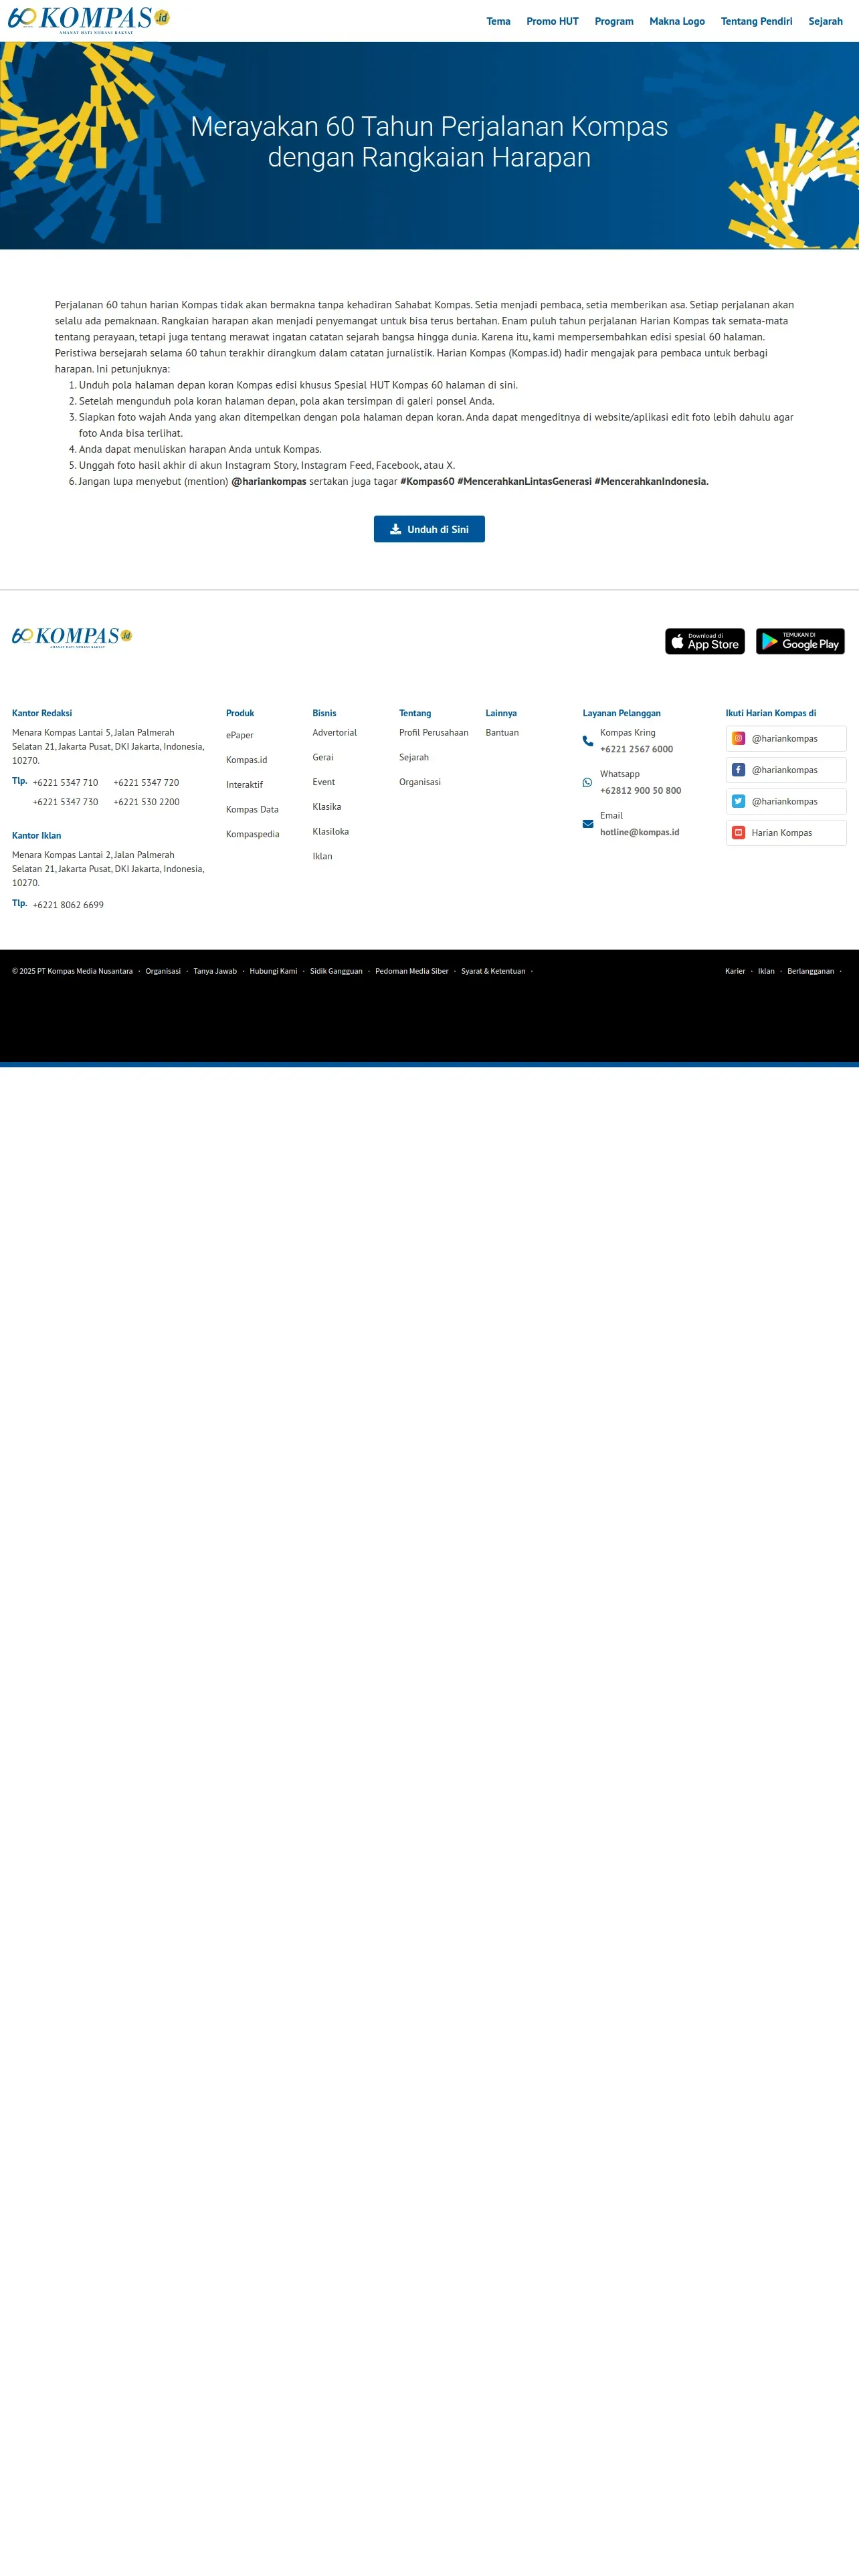Open the Kompas.id product link
Screen dimensions: 859x2576
point(246,760)
